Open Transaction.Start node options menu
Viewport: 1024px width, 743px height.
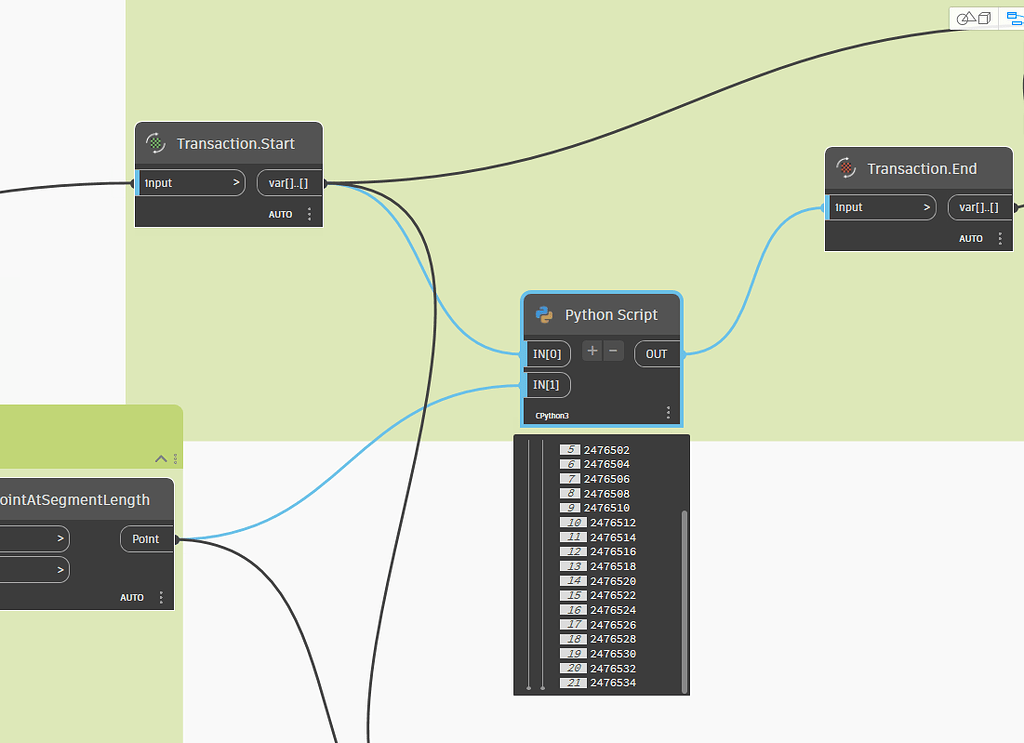click(309, 213)
